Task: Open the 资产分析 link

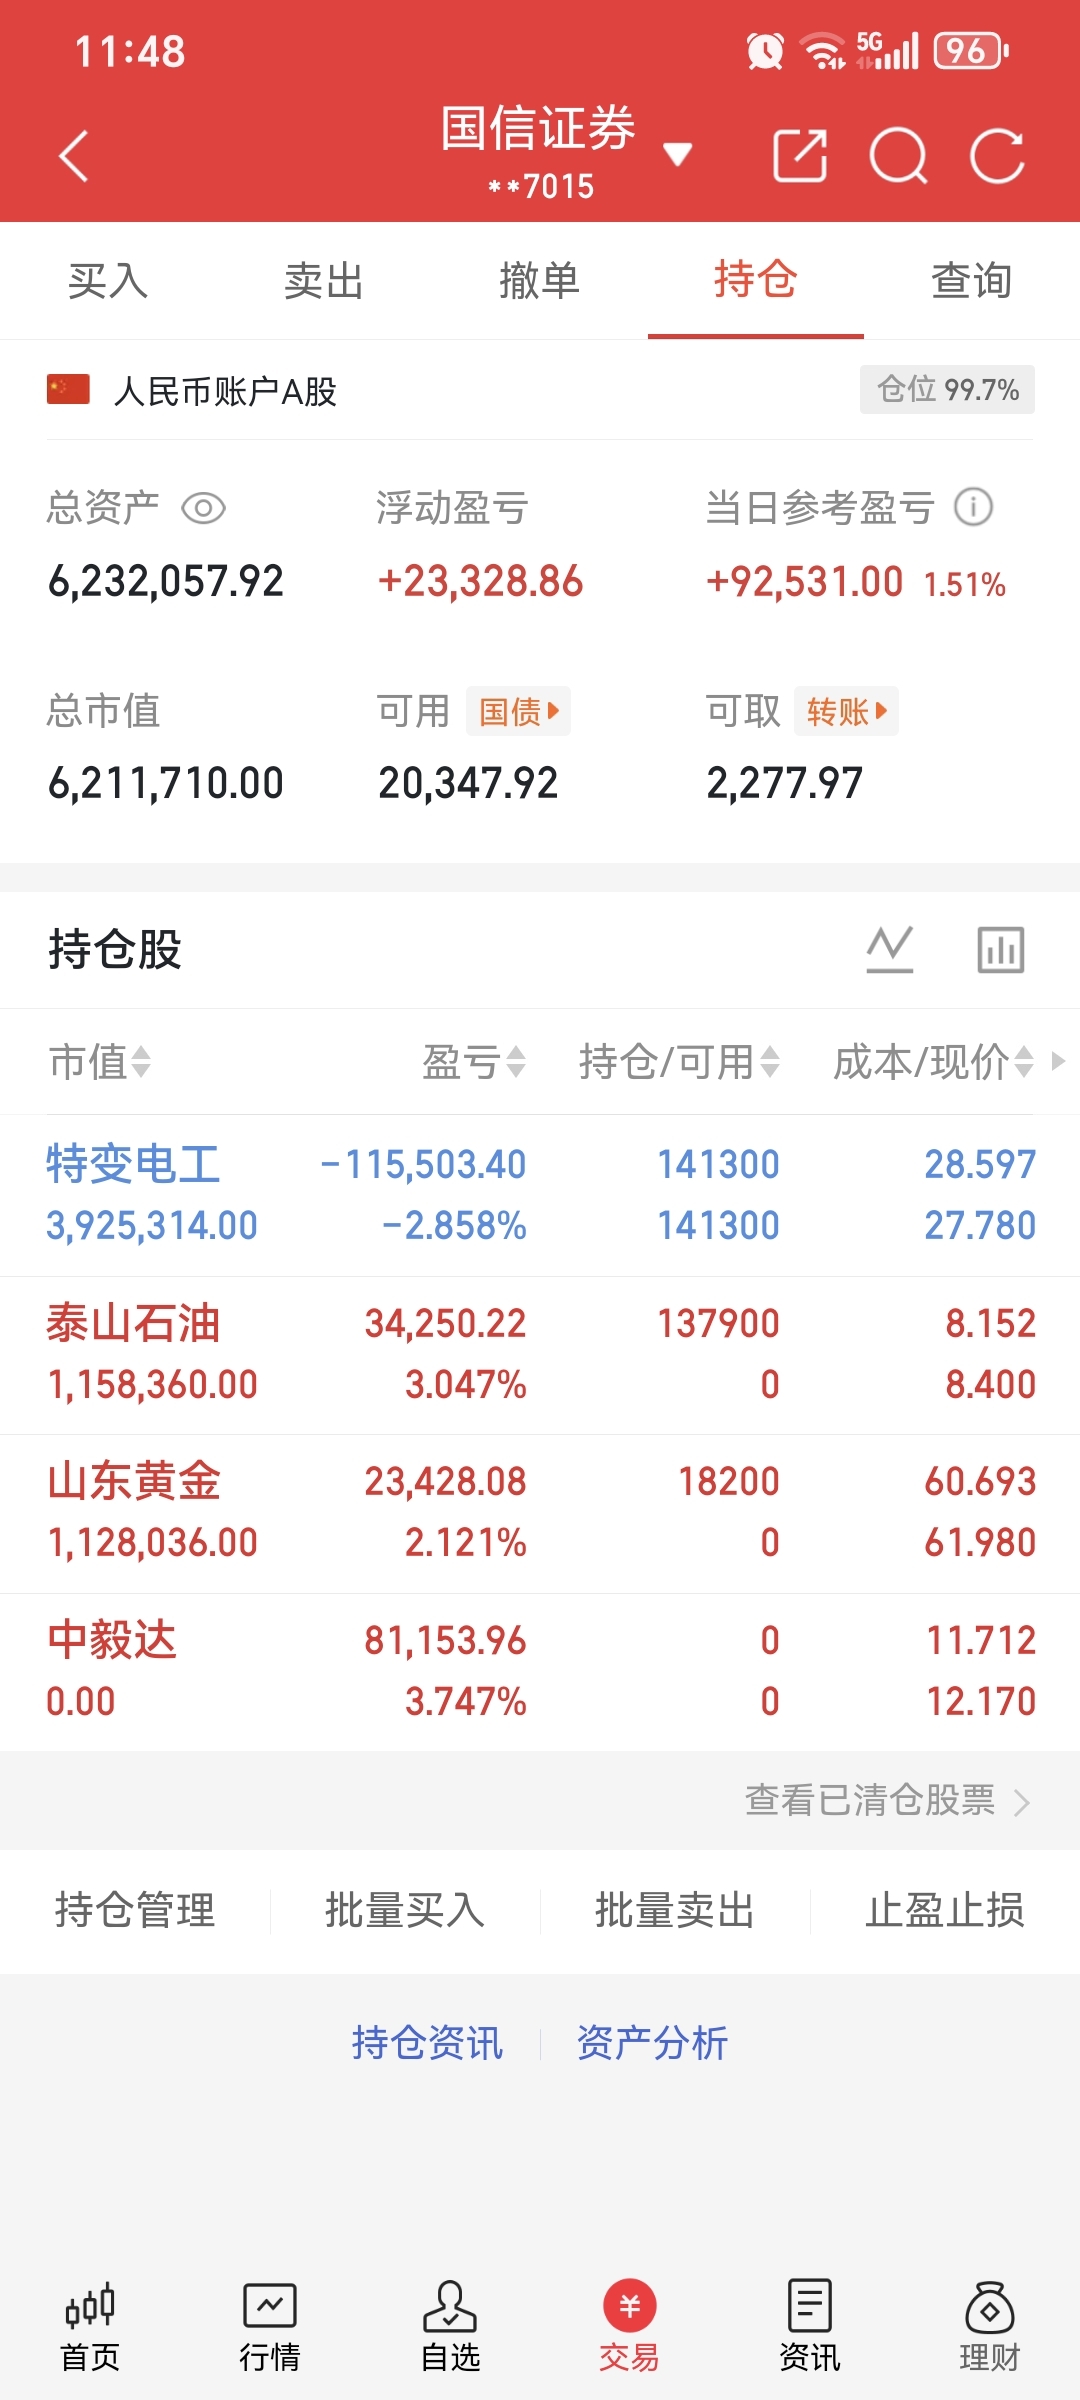Action: [x=652, y=2042]
